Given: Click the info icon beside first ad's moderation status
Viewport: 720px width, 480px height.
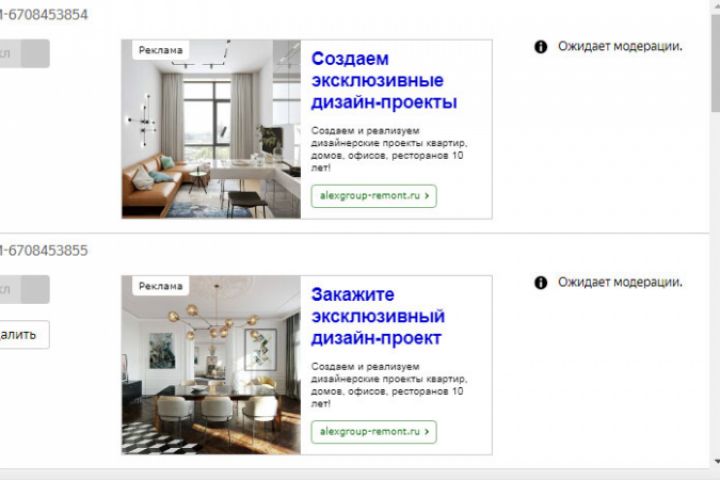Looking at the screenshot, I should coord(540,46).
